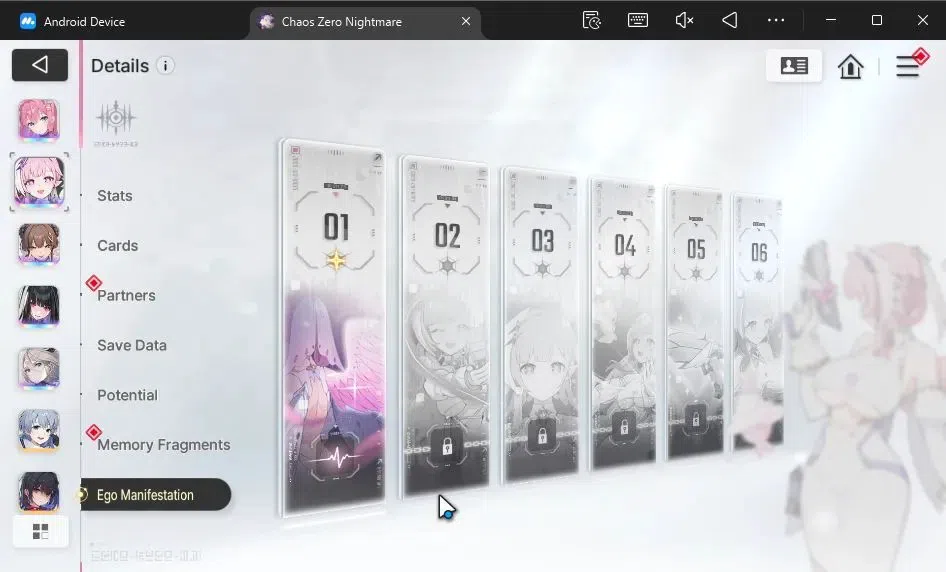Open Ego Manifestation card 01
Screen dimensions: 946x572
click(334, 329)
